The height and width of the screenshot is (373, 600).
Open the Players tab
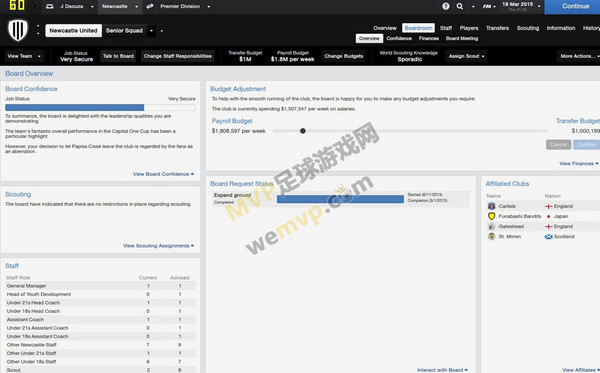469,28
